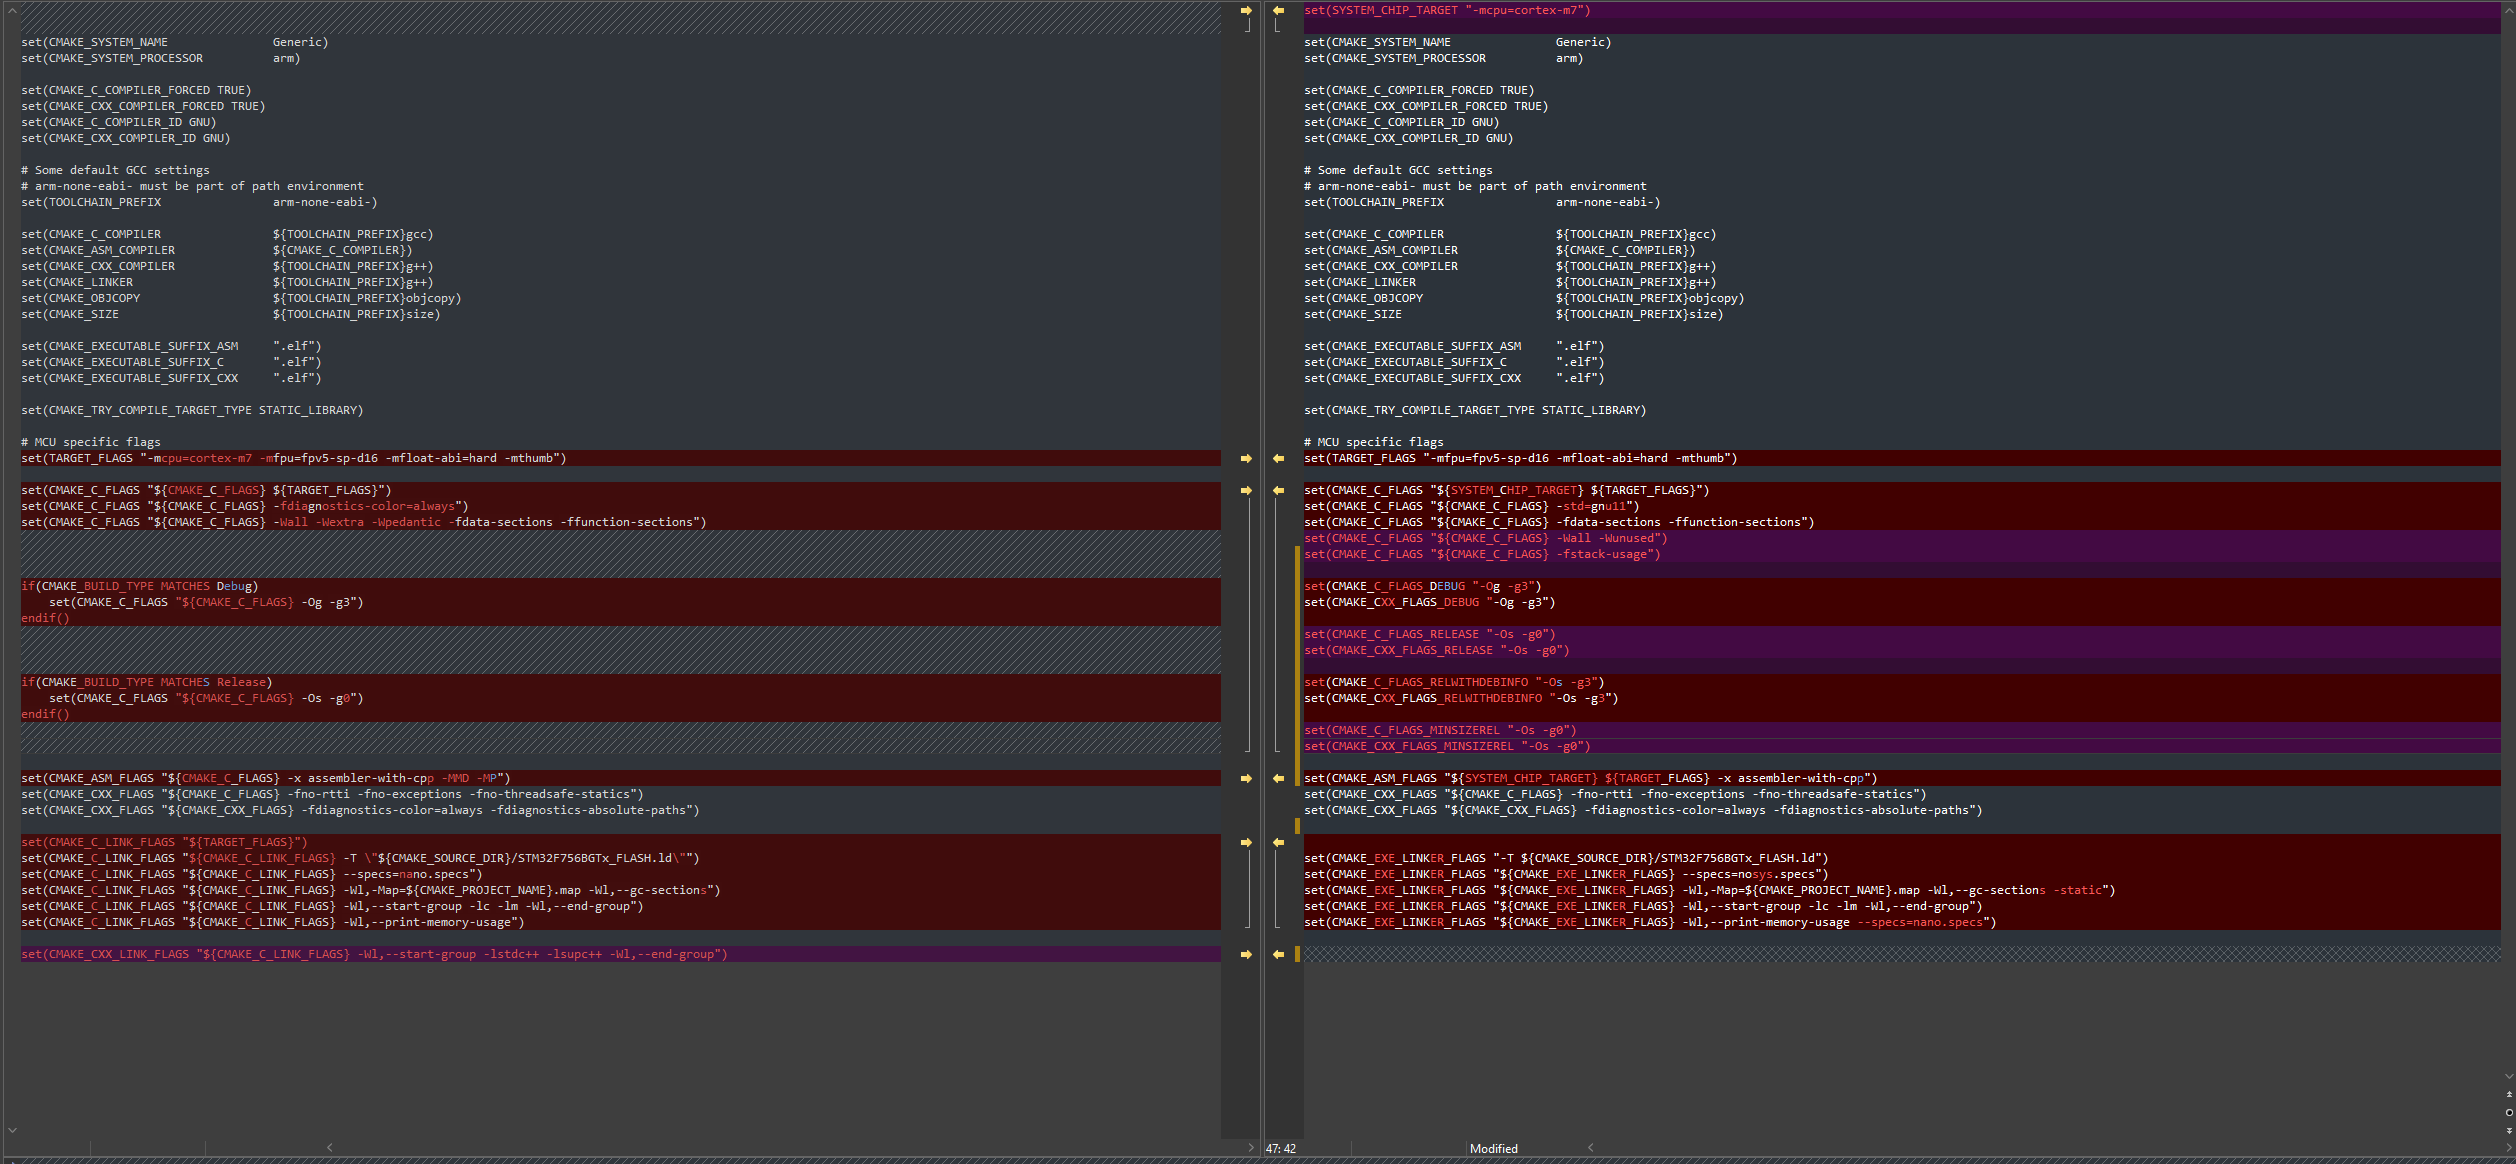Viewport: 2516px width, 1164px height.
Task: Merge the linker flags chunk to the right pane
Action: (1246, 843)
